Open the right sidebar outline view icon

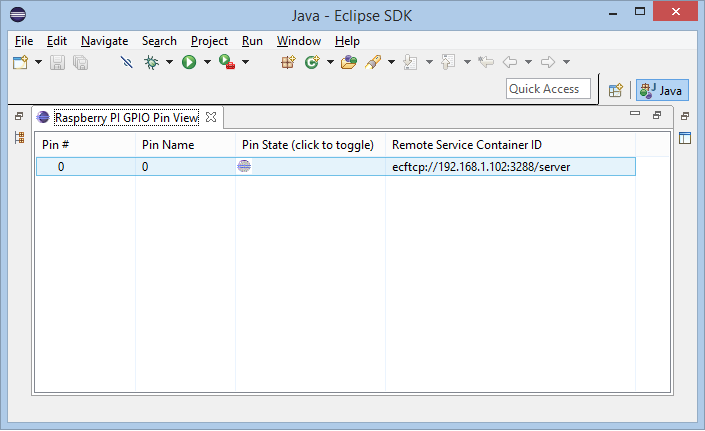pyautogui.click(x=685, y=138)
